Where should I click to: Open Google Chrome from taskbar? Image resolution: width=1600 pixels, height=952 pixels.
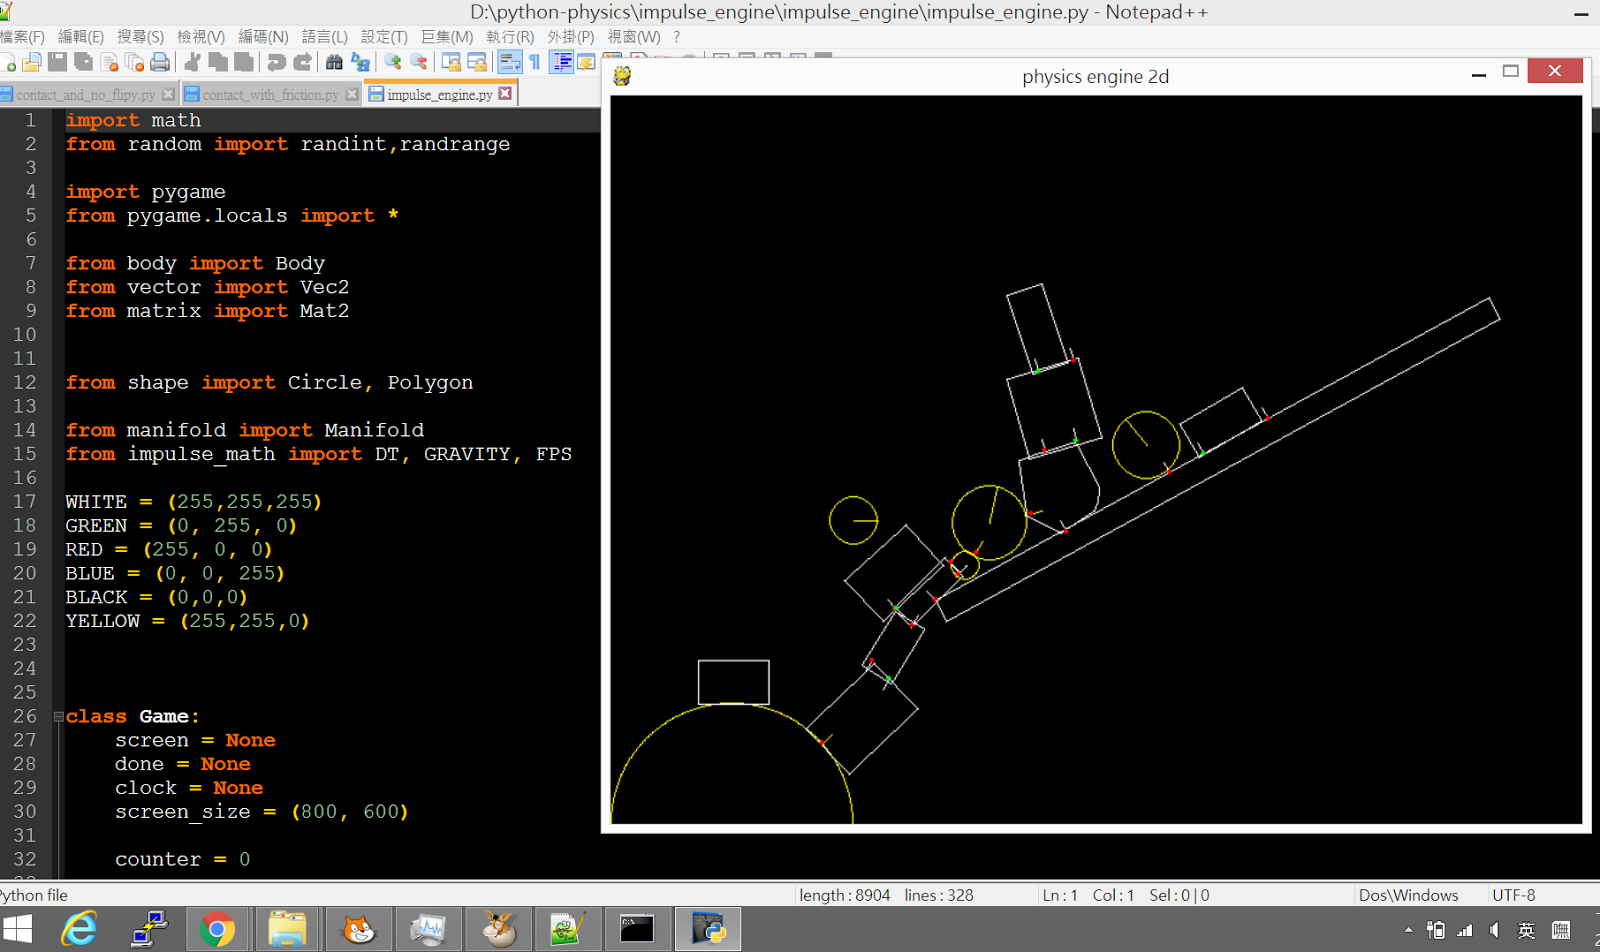click(217, 930)
